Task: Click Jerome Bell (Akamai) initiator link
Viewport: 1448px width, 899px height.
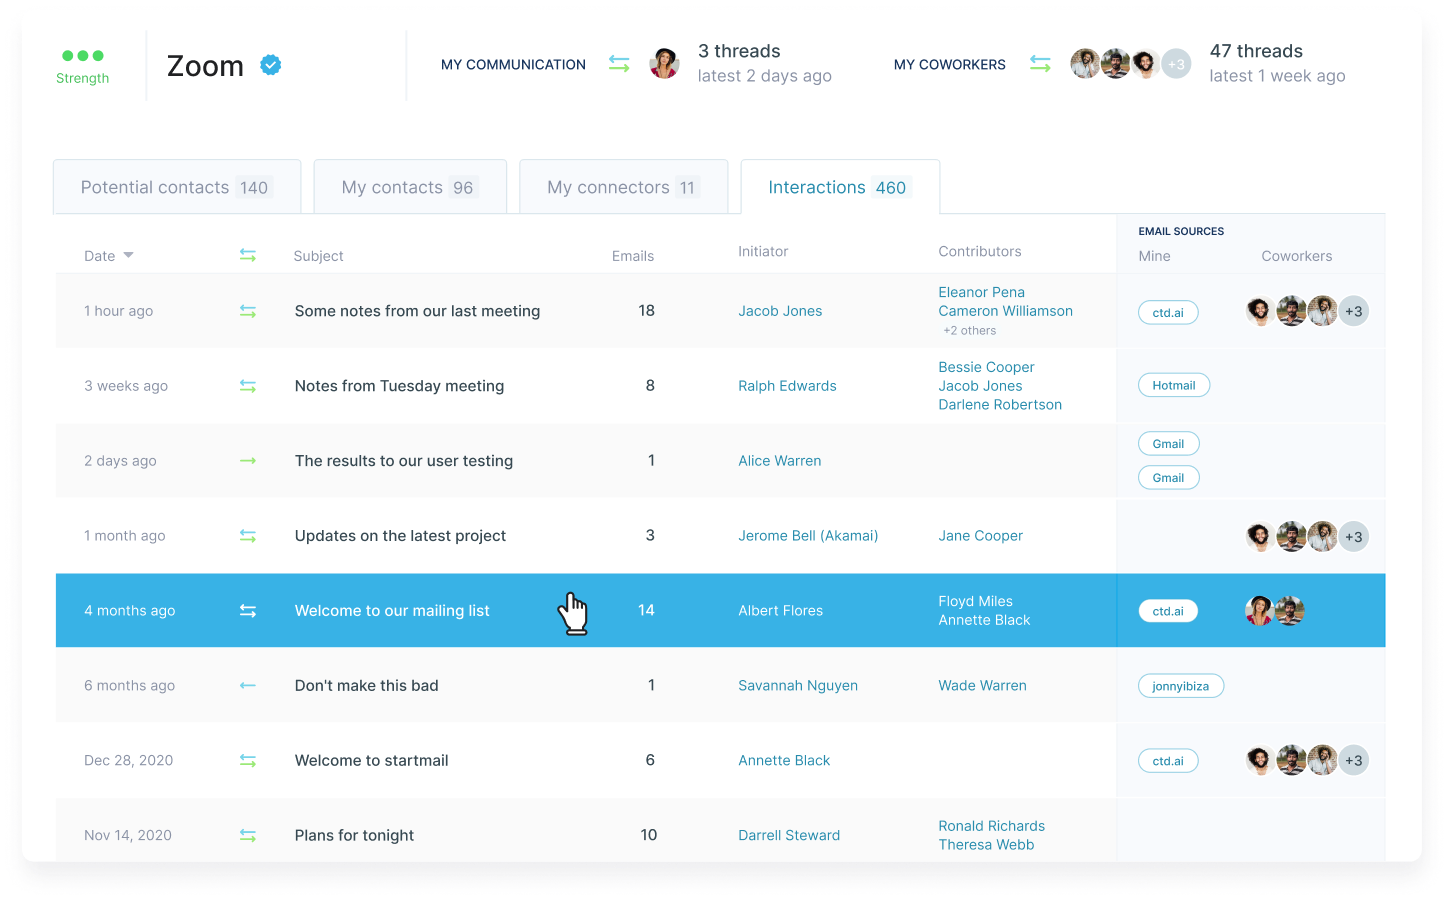Action: point(808,536)
